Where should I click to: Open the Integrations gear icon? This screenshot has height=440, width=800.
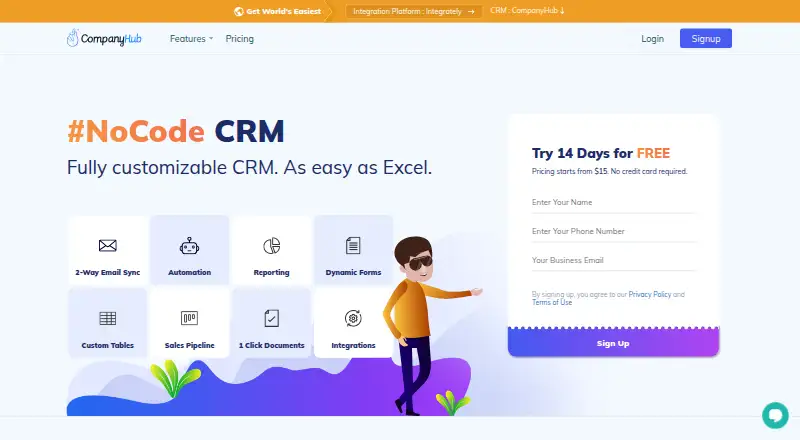(353, 318)
